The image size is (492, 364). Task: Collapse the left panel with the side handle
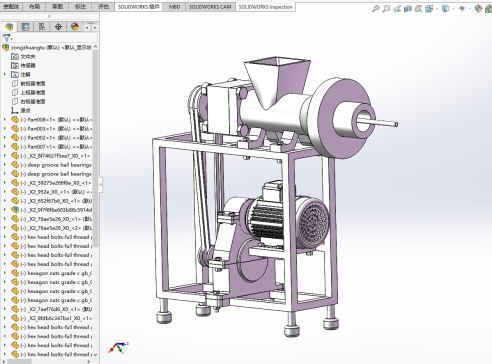tap(101, 184)
